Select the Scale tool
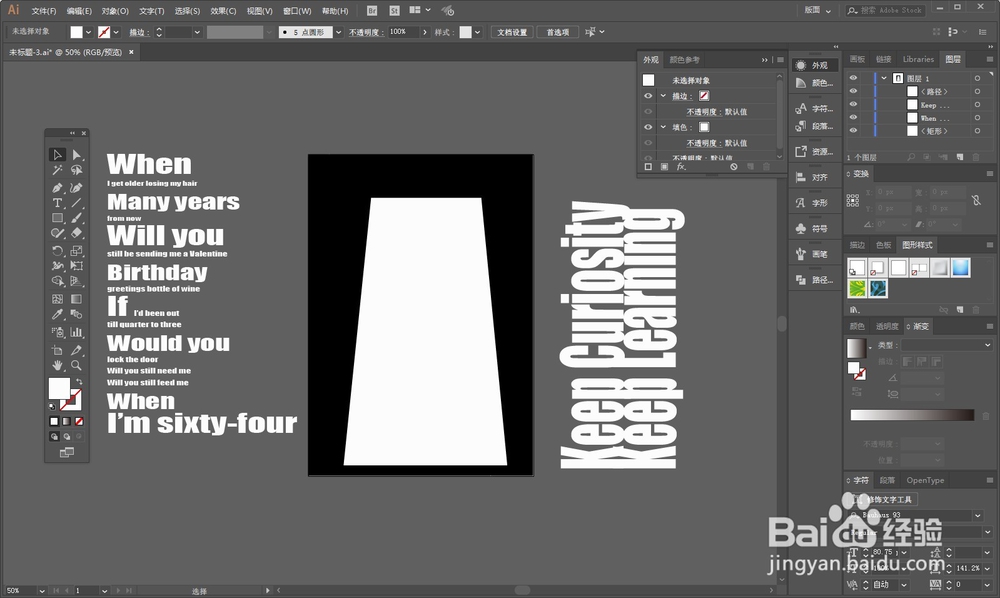 (77, 251)
